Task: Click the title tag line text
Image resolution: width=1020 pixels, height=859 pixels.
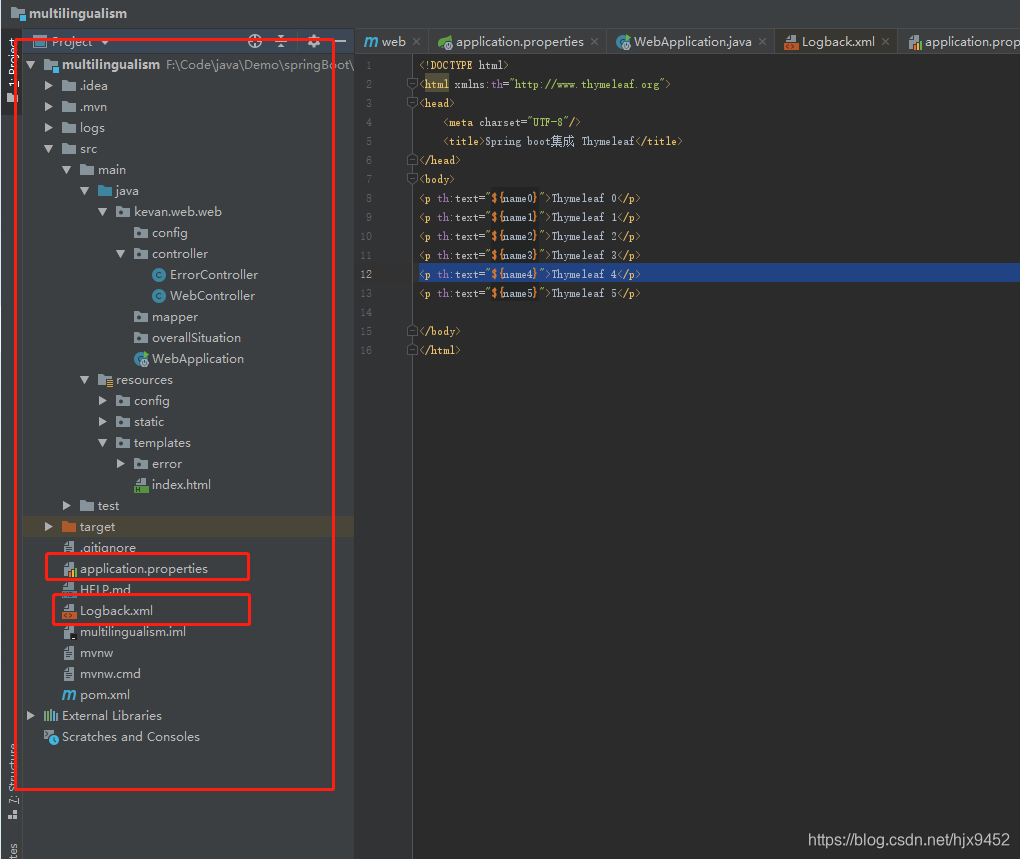Action: coord(563,141)
